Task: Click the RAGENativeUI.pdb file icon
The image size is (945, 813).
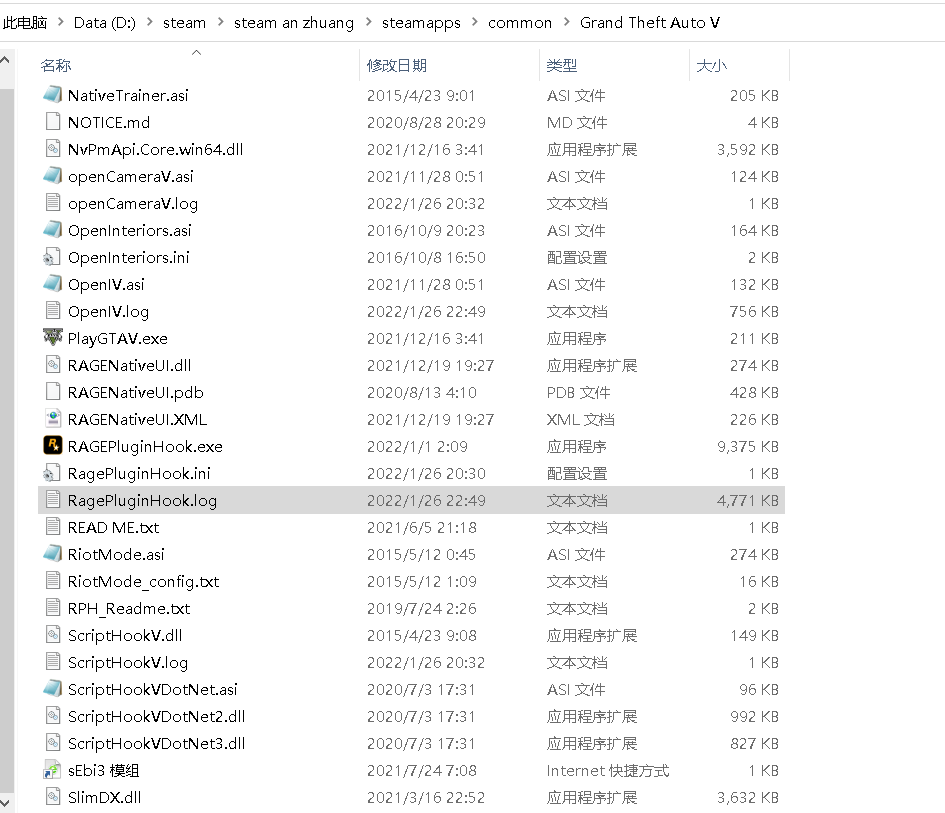Action: coord(52,392)
